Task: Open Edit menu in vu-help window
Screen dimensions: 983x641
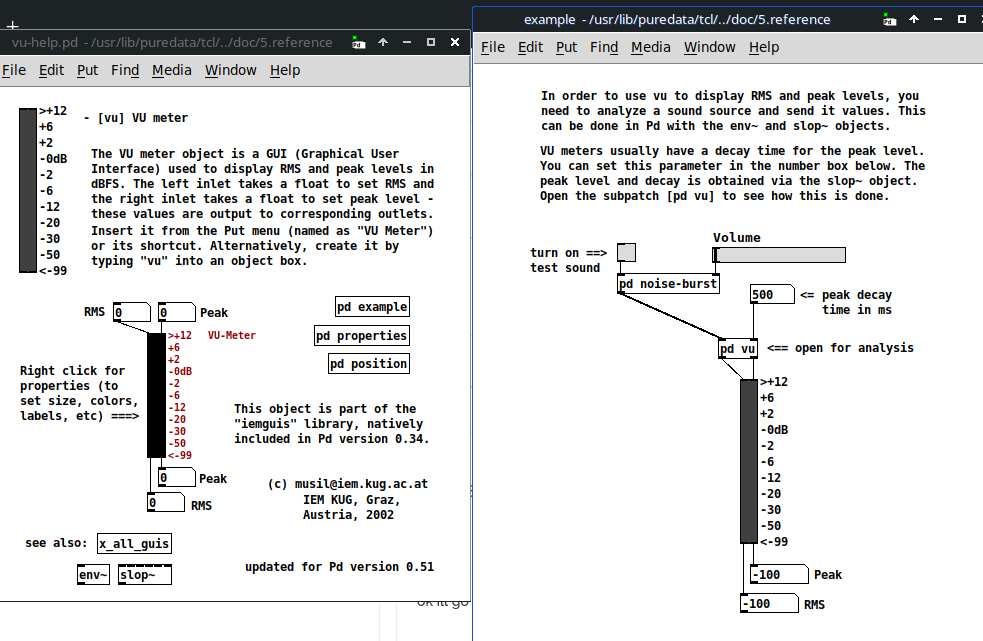Action: [x=51, y=70]
